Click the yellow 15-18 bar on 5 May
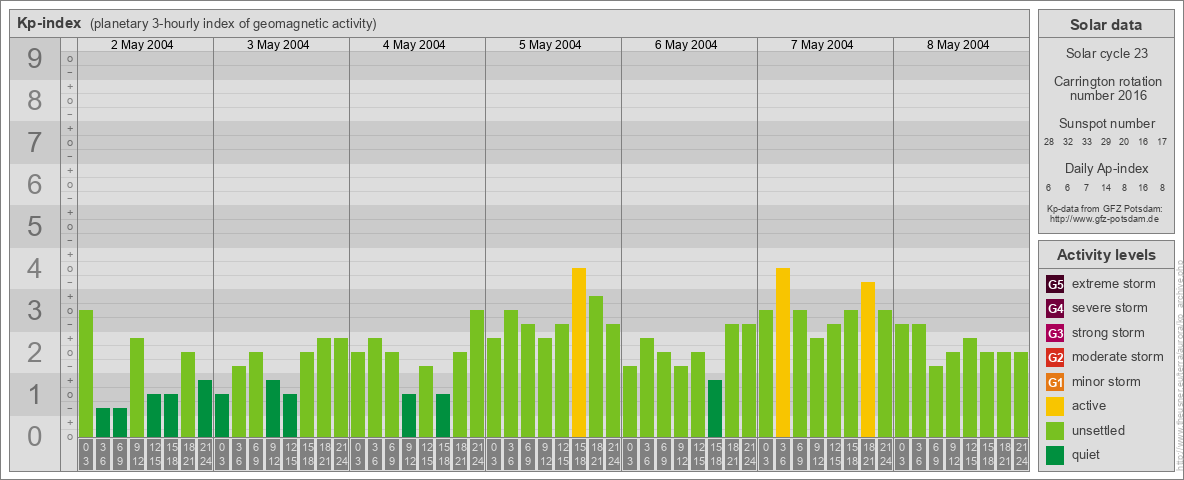 pyautogui.click(x=579, y=352)
